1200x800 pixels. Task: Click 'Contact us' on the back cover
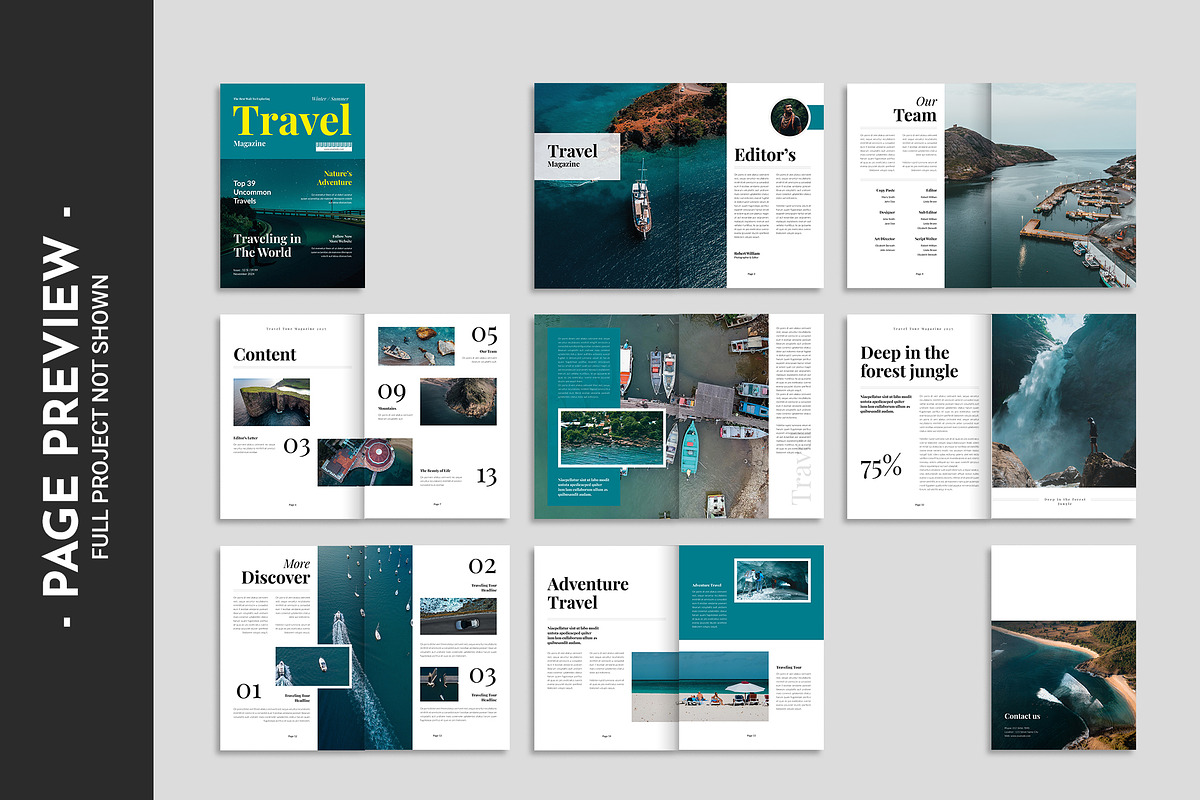[x=1022, y=716]
